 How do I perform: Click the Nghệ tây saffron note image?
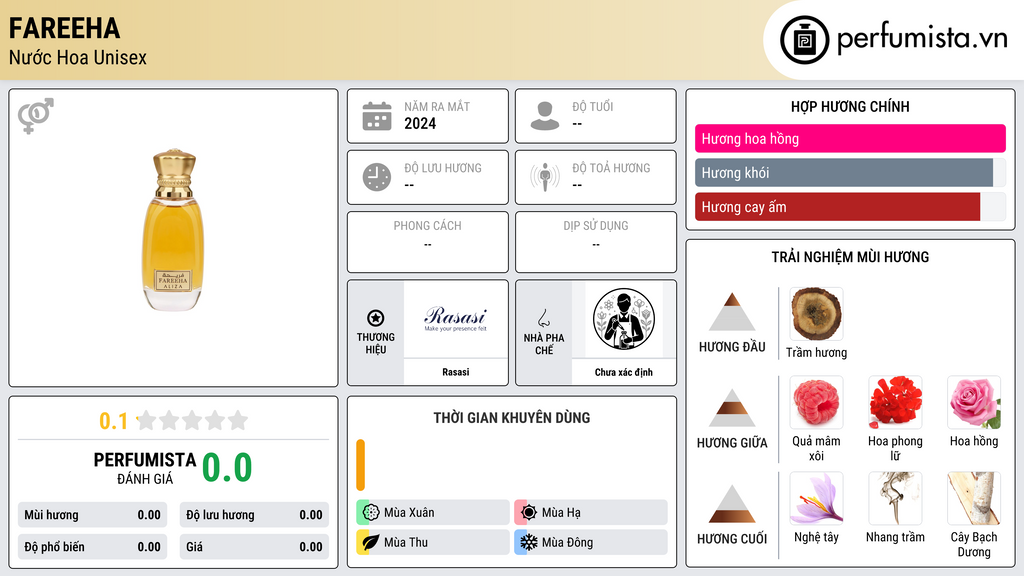(816, 498)
